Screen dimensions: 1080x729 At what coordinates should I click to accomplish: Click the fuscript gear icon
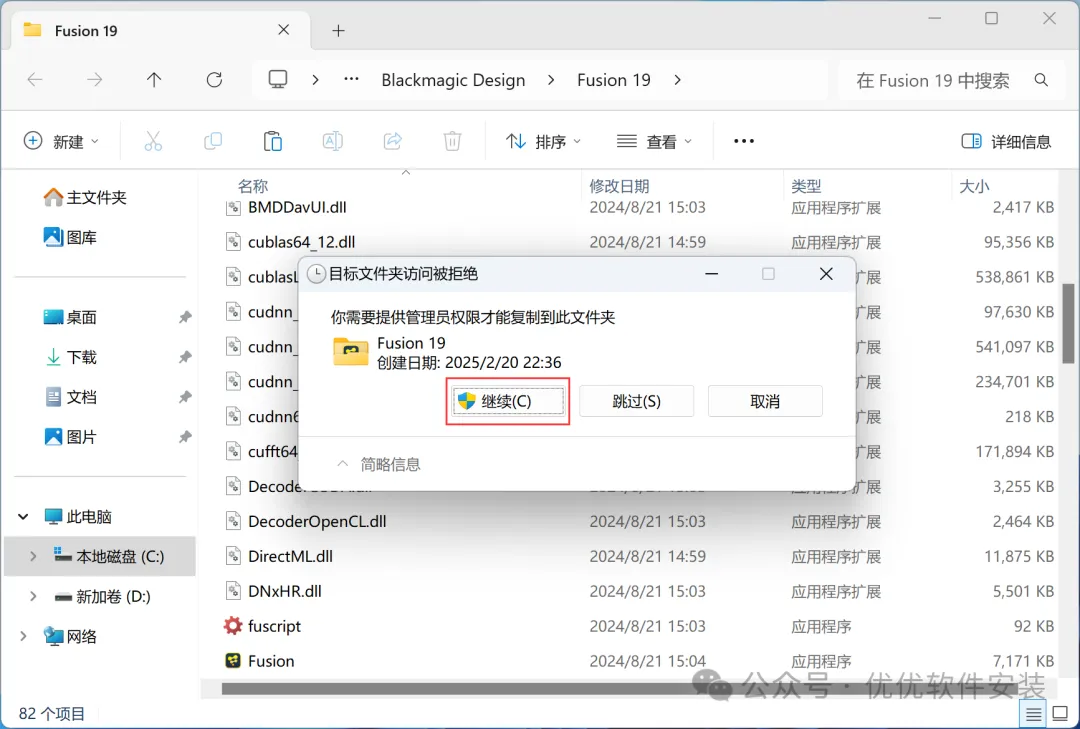point(233,626)
